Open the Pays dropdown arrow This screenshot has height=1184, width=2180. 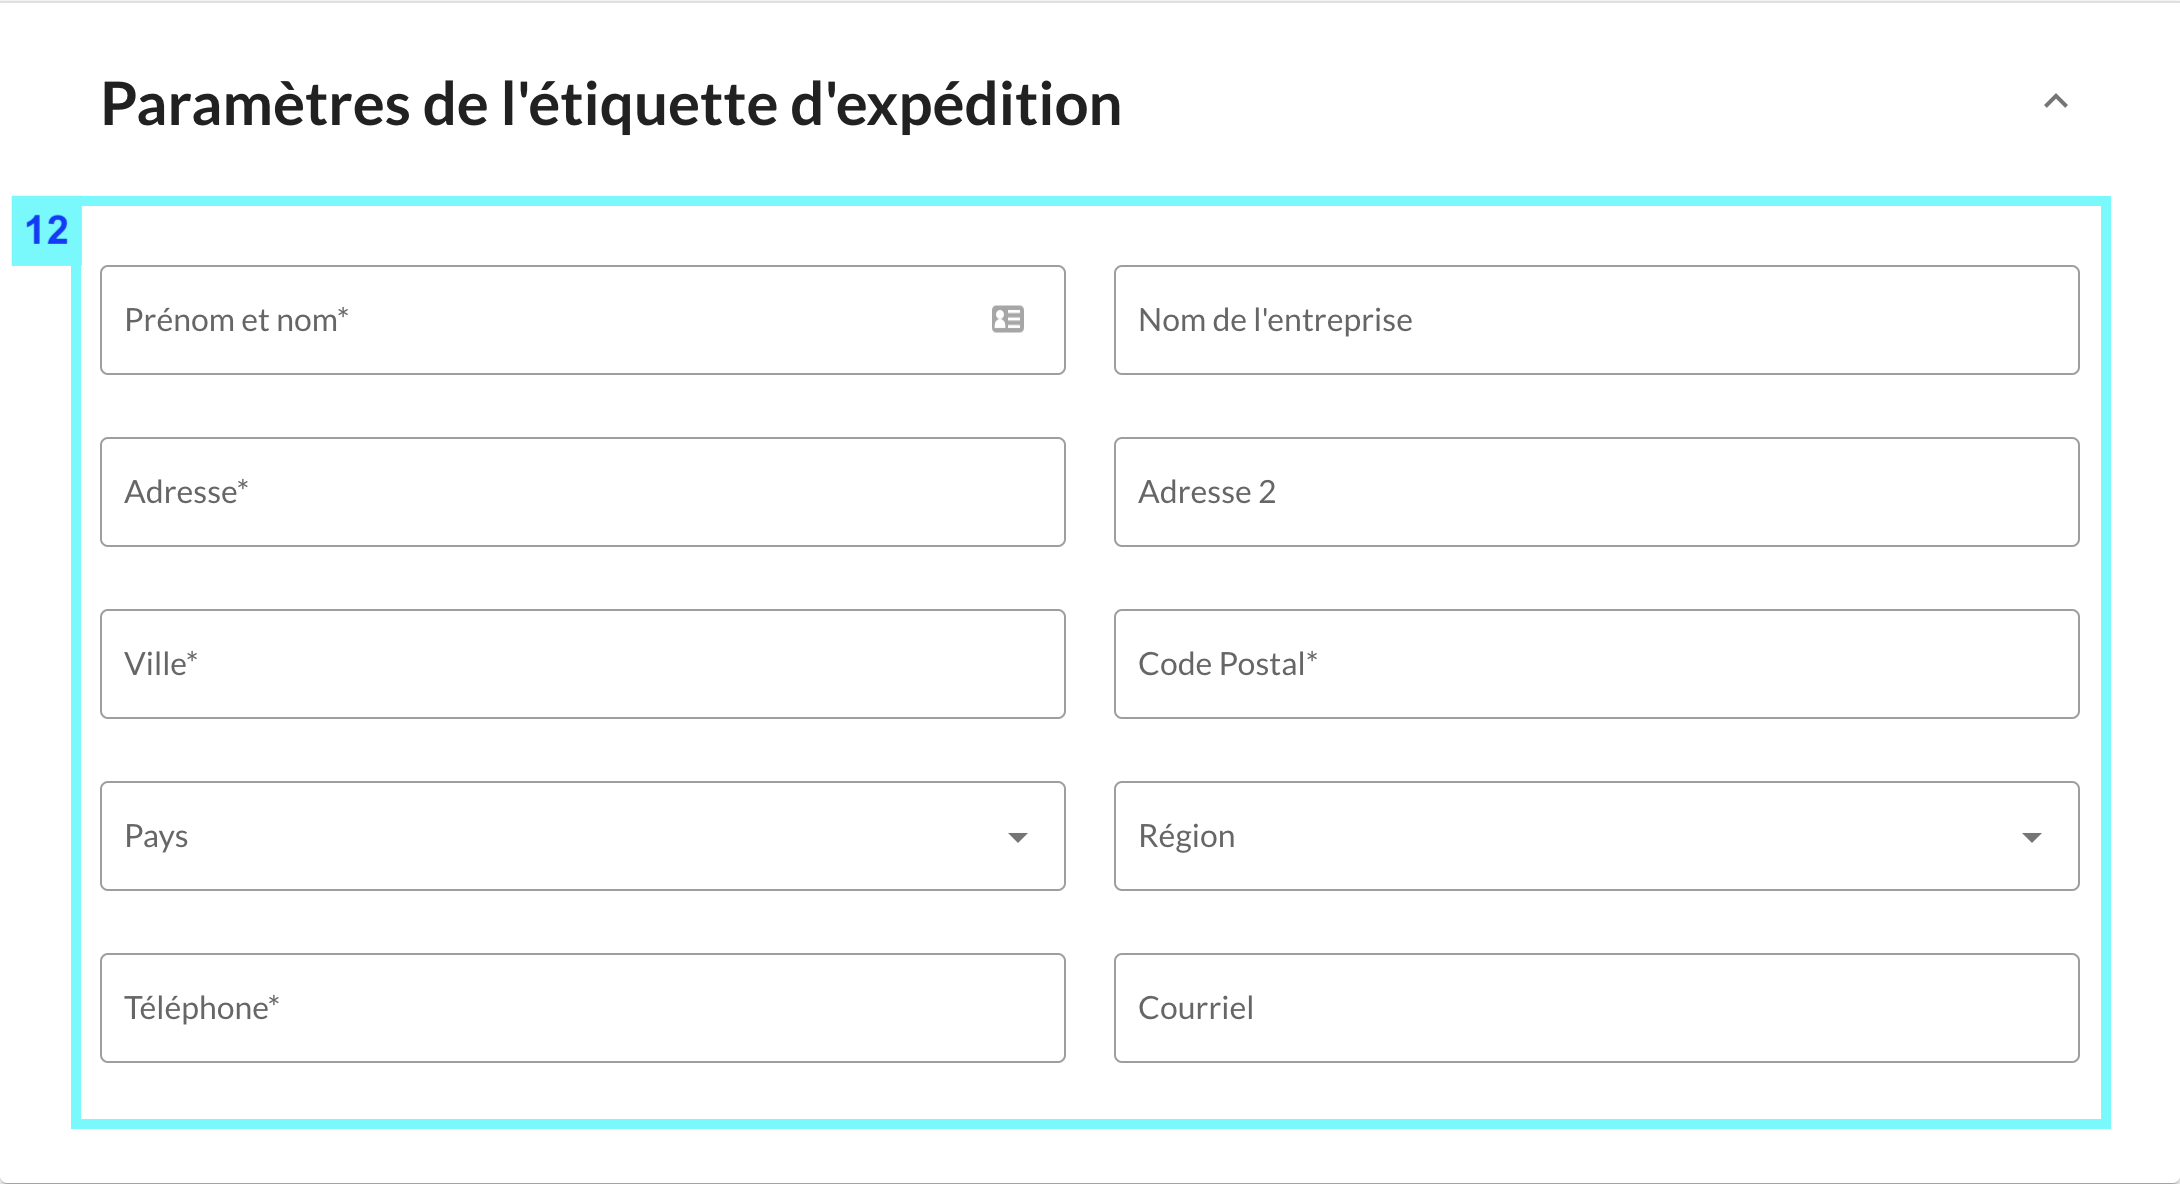(x=1017, y=837)
